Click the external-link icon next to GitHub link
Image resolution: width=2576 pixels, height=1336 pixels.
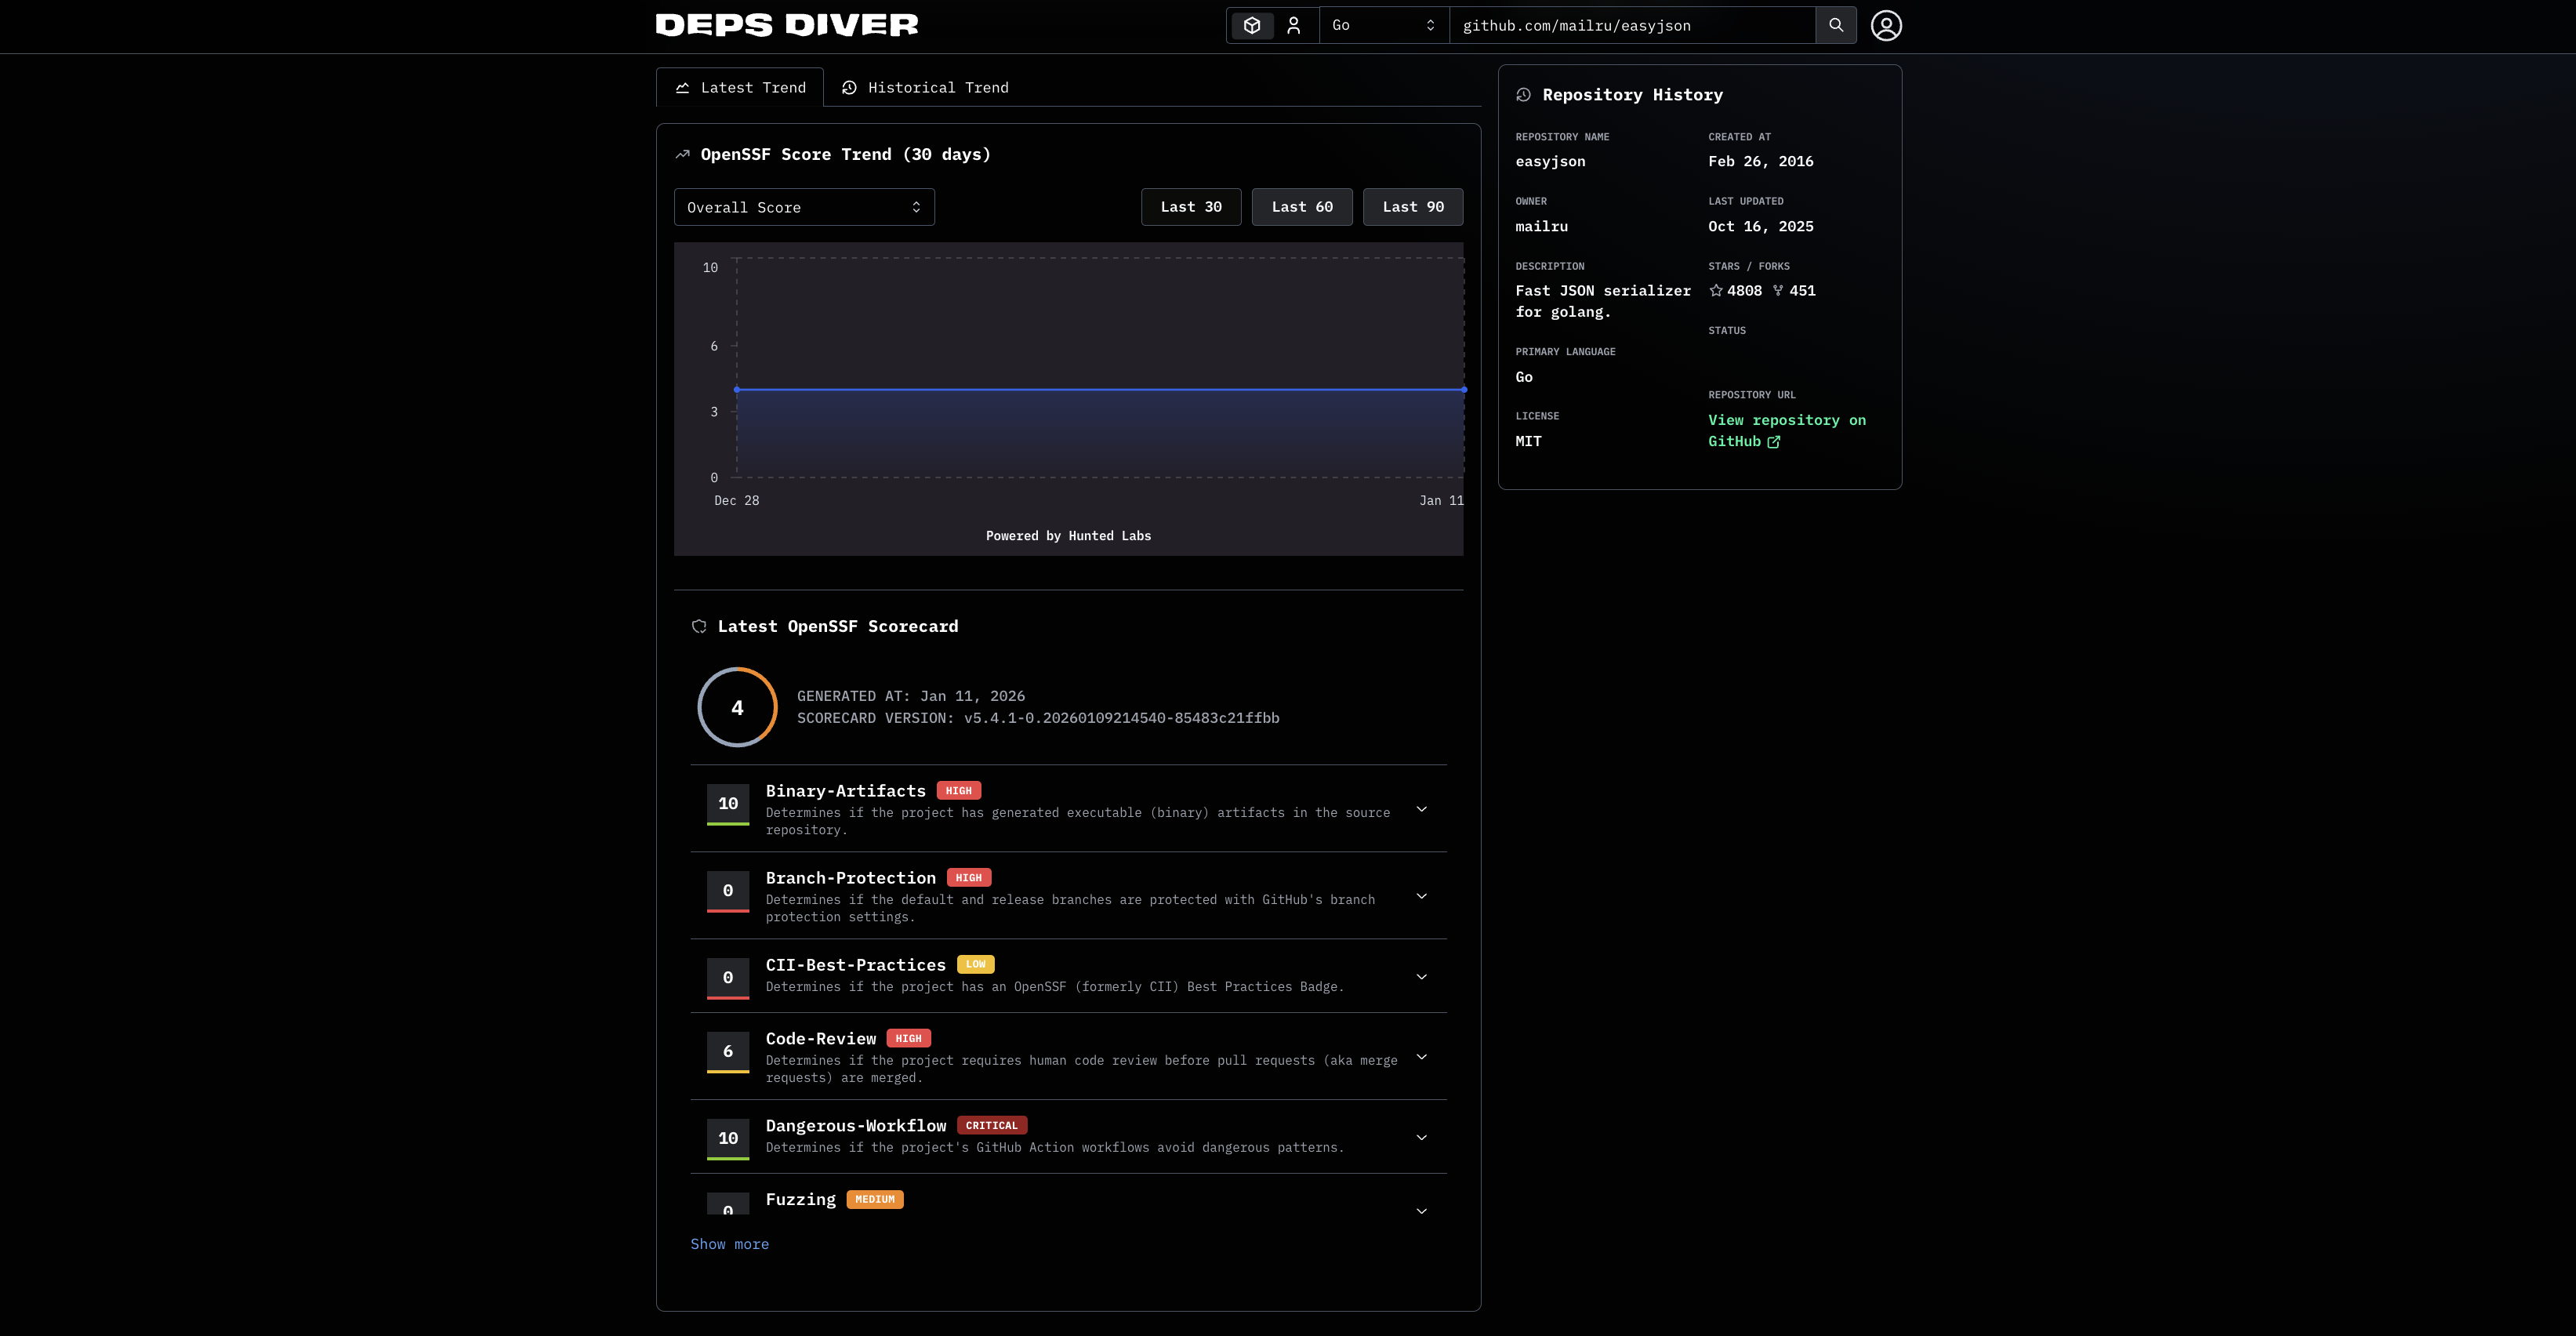(x=1774, y=442)
